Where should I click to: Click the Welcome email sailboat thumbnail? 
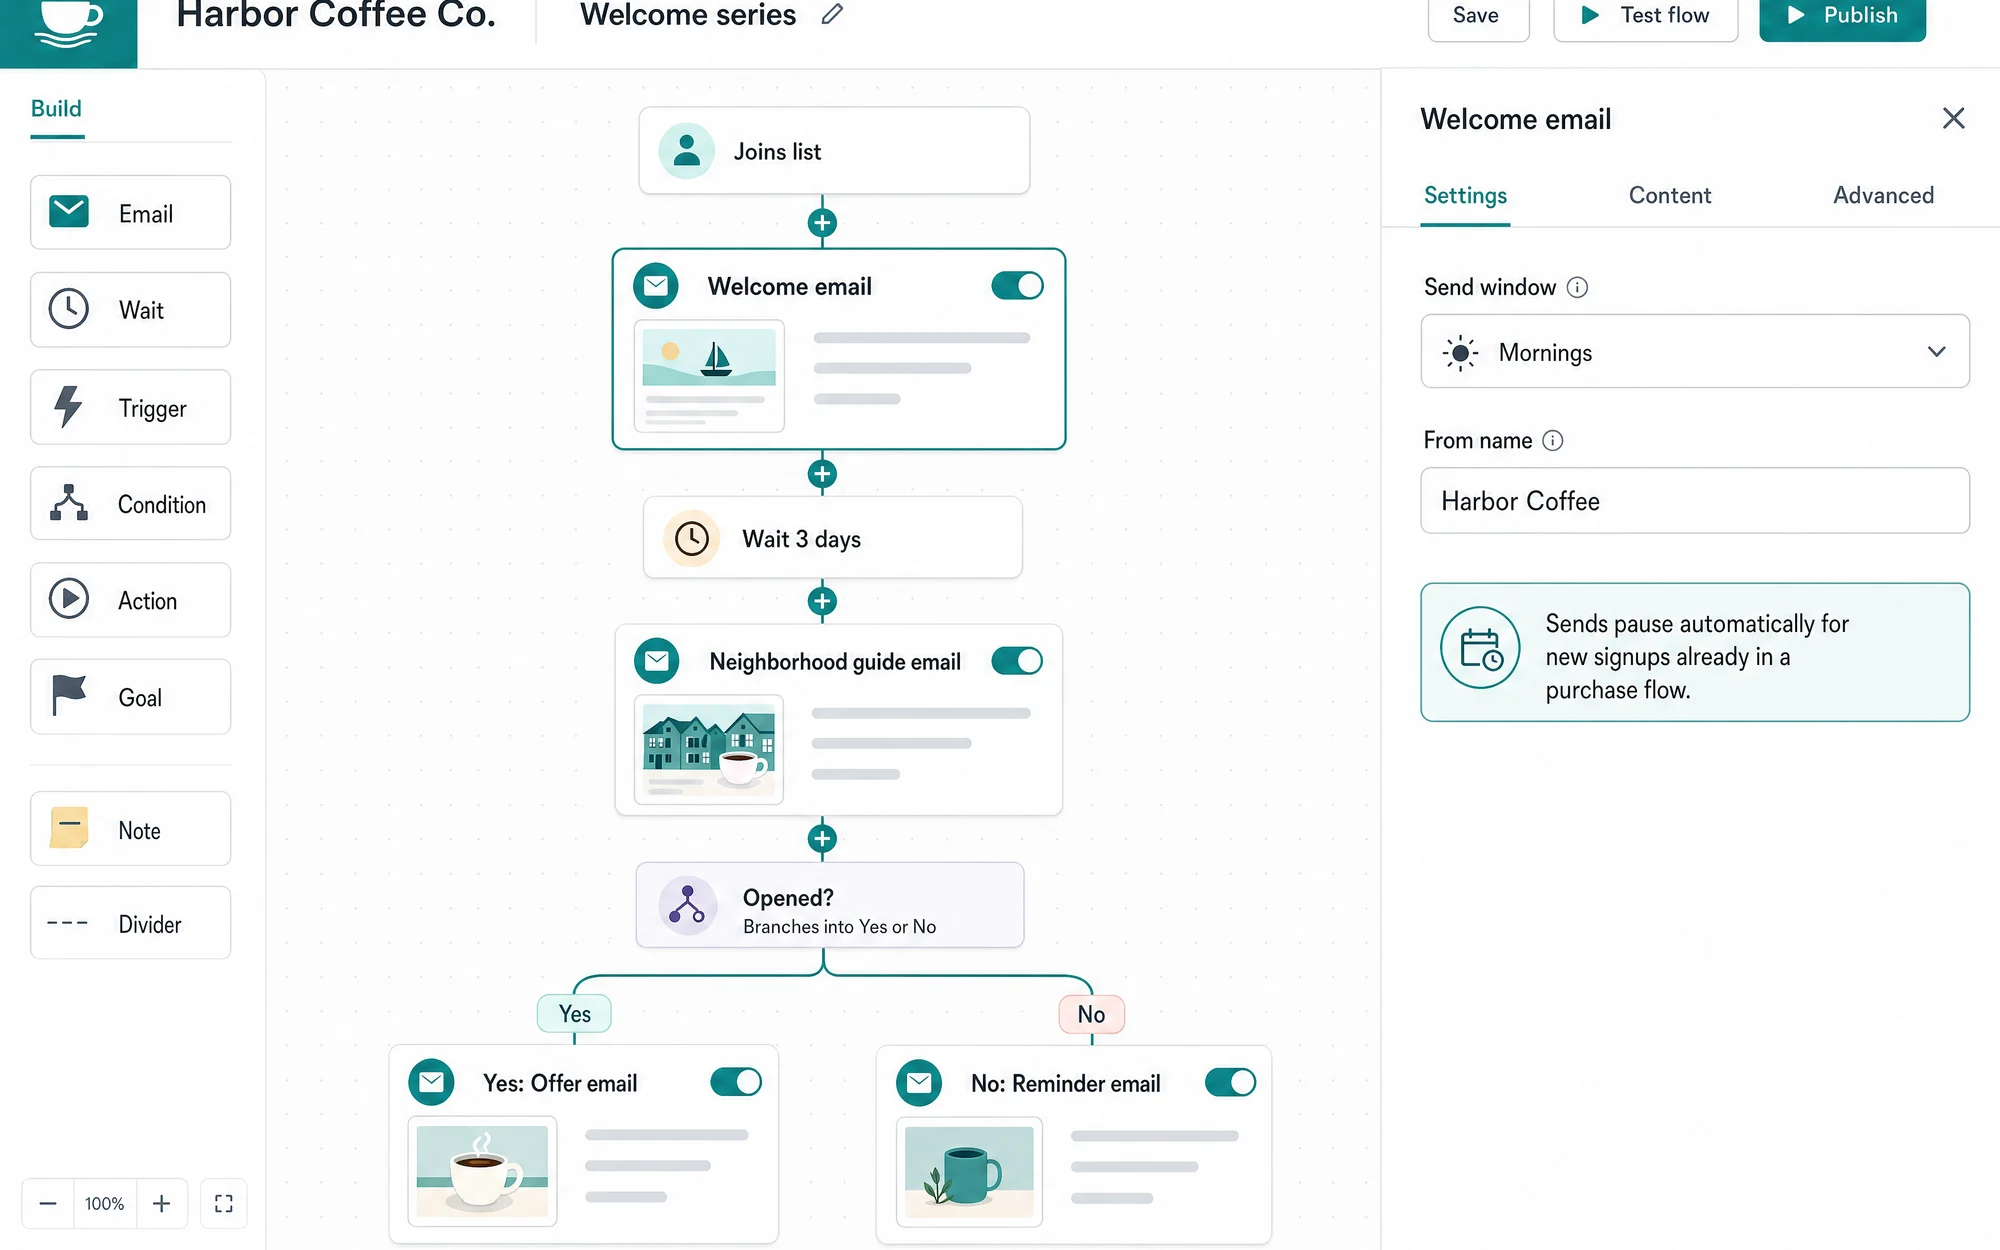click(709, 376)
